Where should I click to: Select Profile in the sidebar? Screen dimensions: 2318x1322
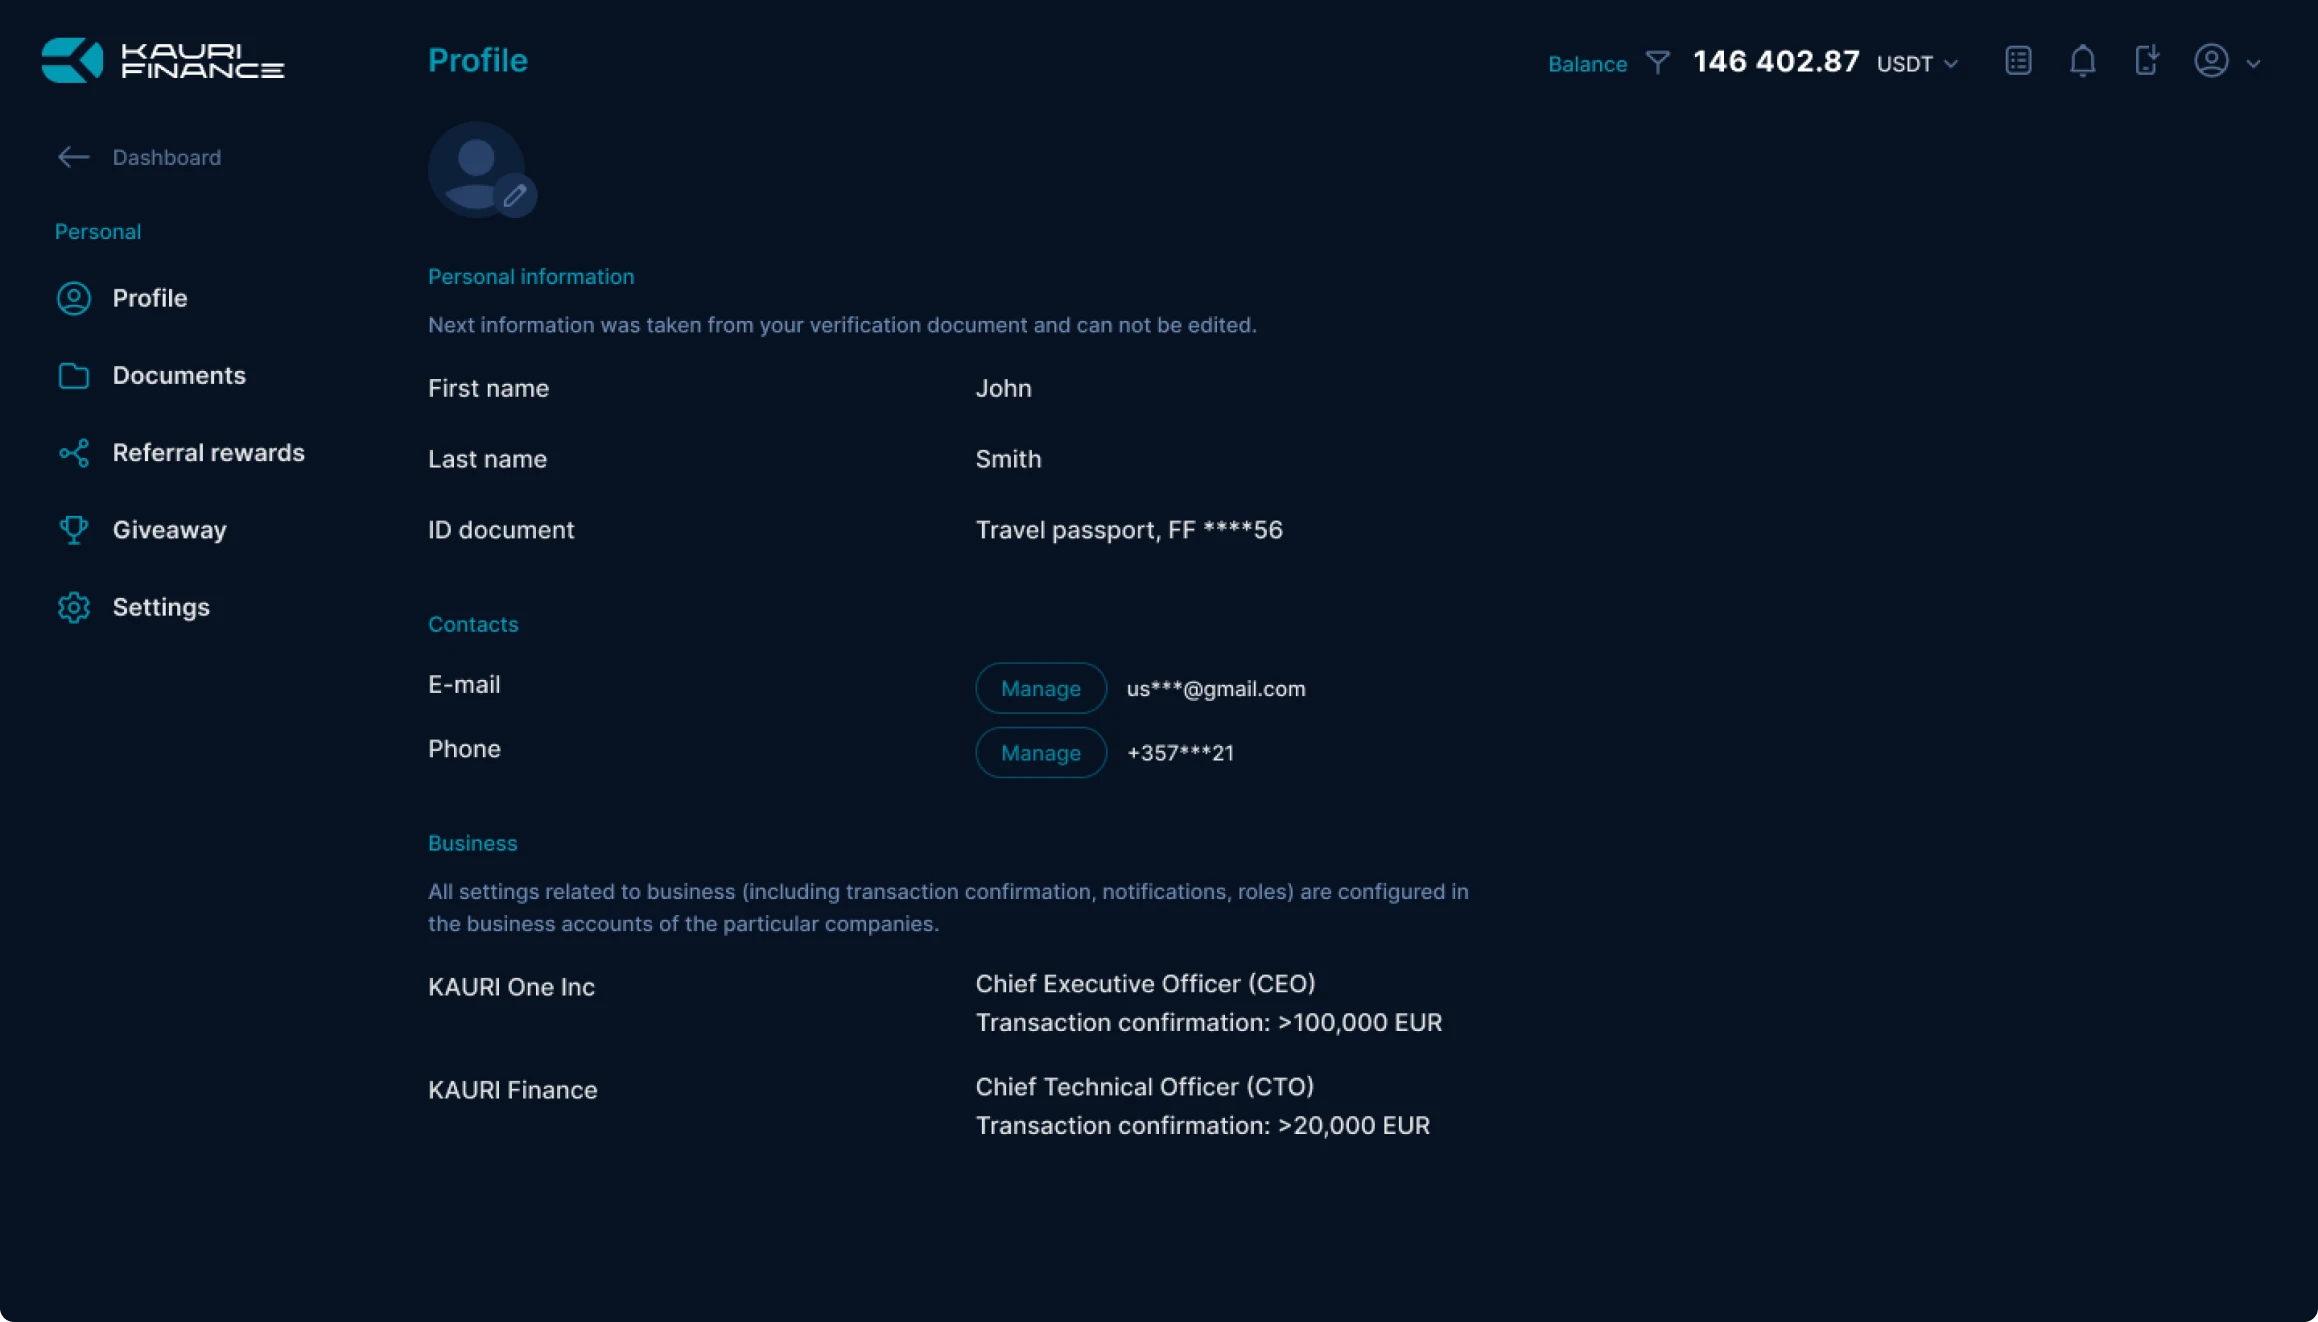(x=149, y=298)
